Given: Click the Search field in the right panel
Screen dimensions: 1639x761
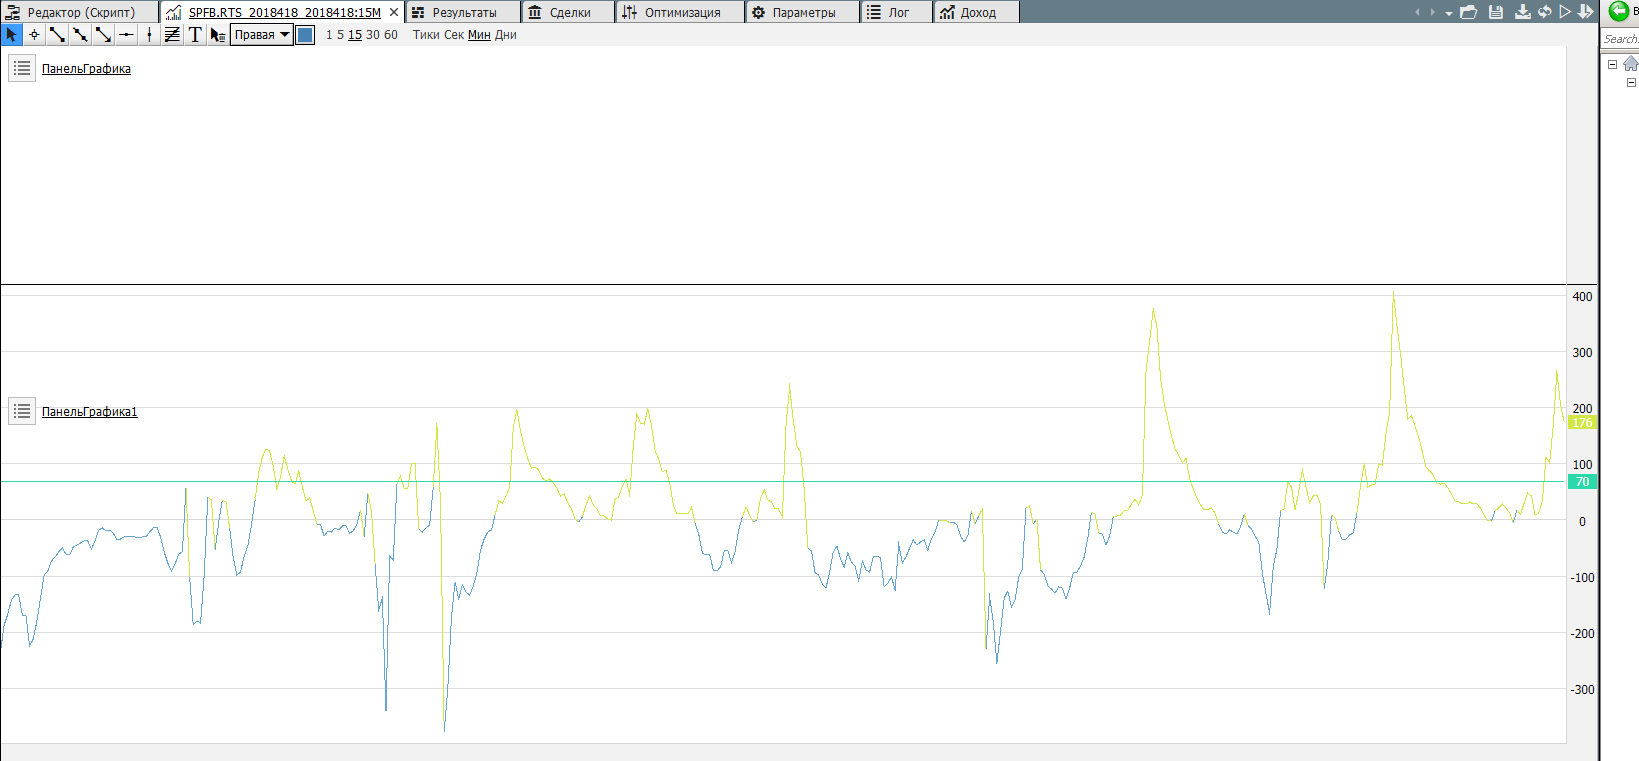Looking at the screenshot, I should [x=1620, y=39].
